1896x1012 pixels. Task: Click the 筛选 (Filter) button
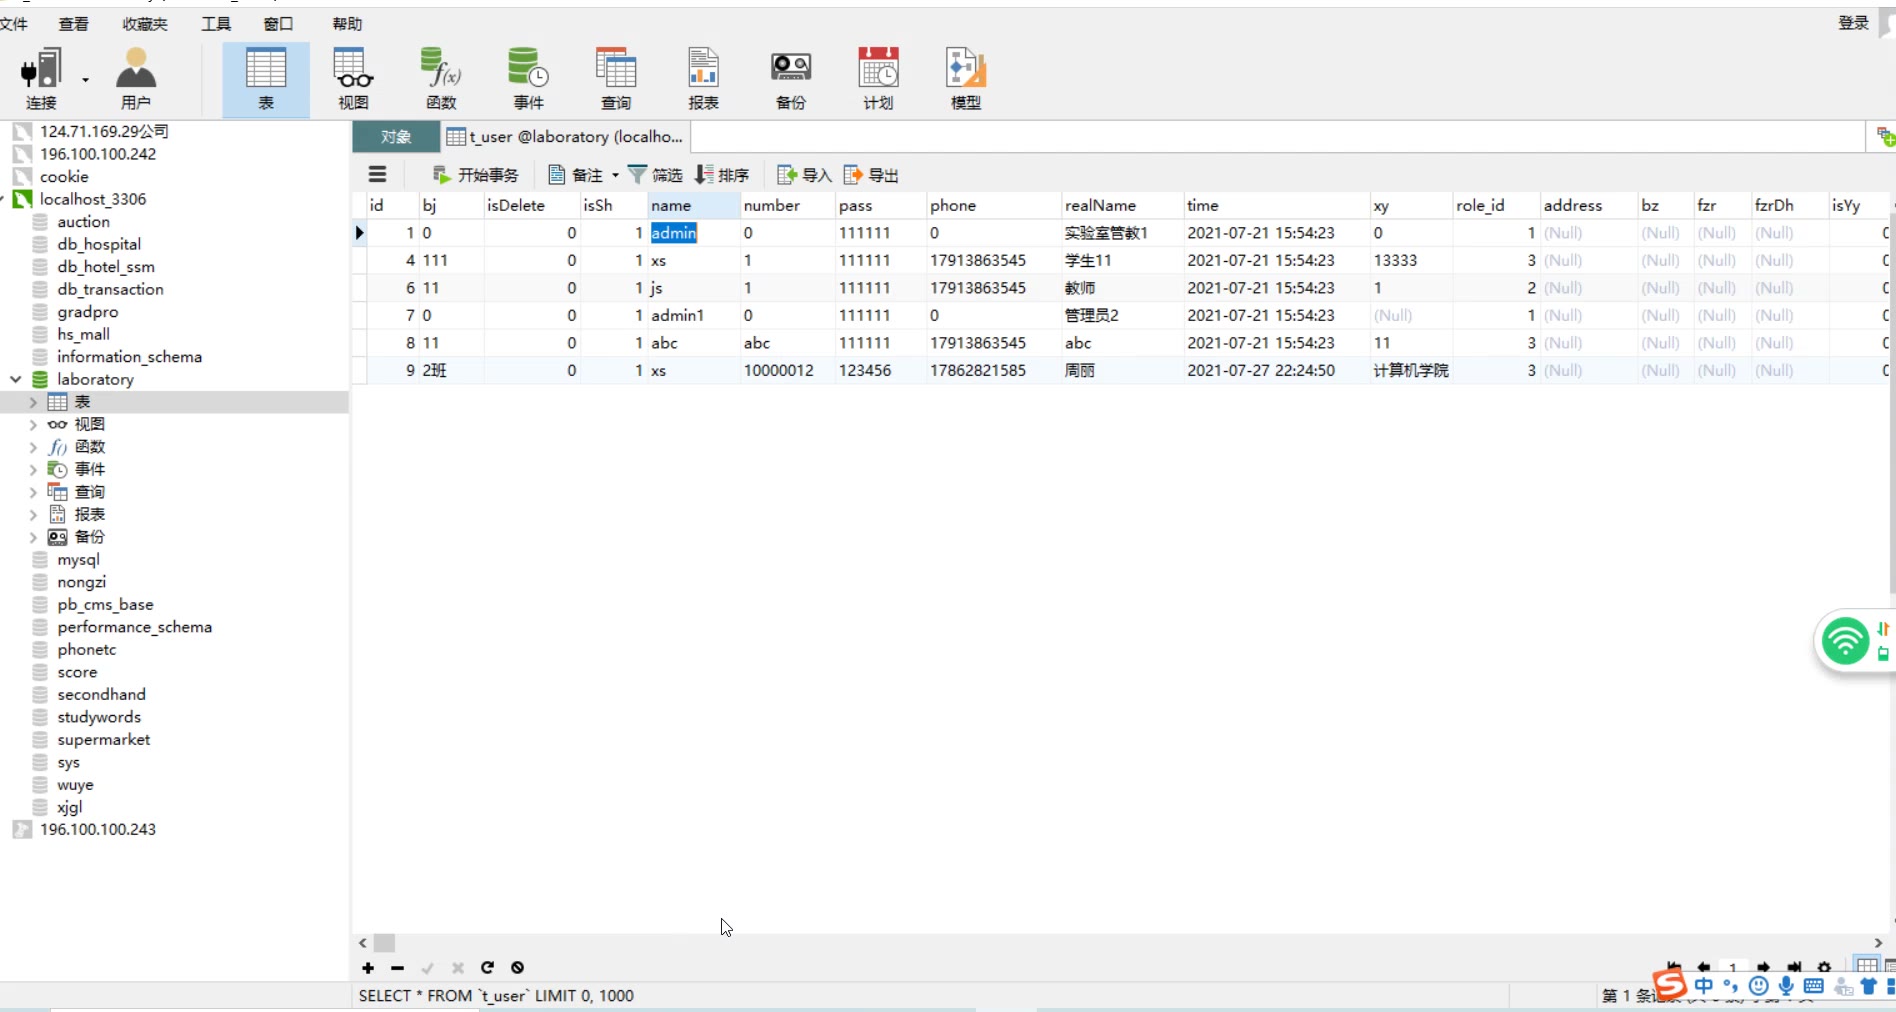tap(655, 175)
